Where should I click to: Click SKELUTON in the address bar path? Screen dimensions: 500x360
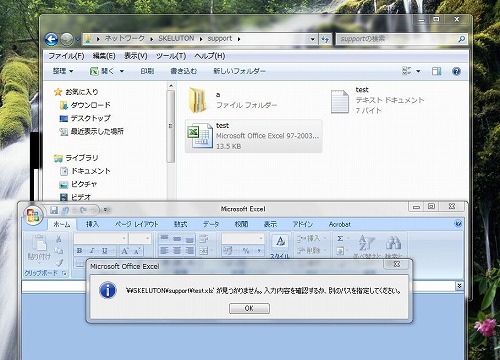pos(176,39)
